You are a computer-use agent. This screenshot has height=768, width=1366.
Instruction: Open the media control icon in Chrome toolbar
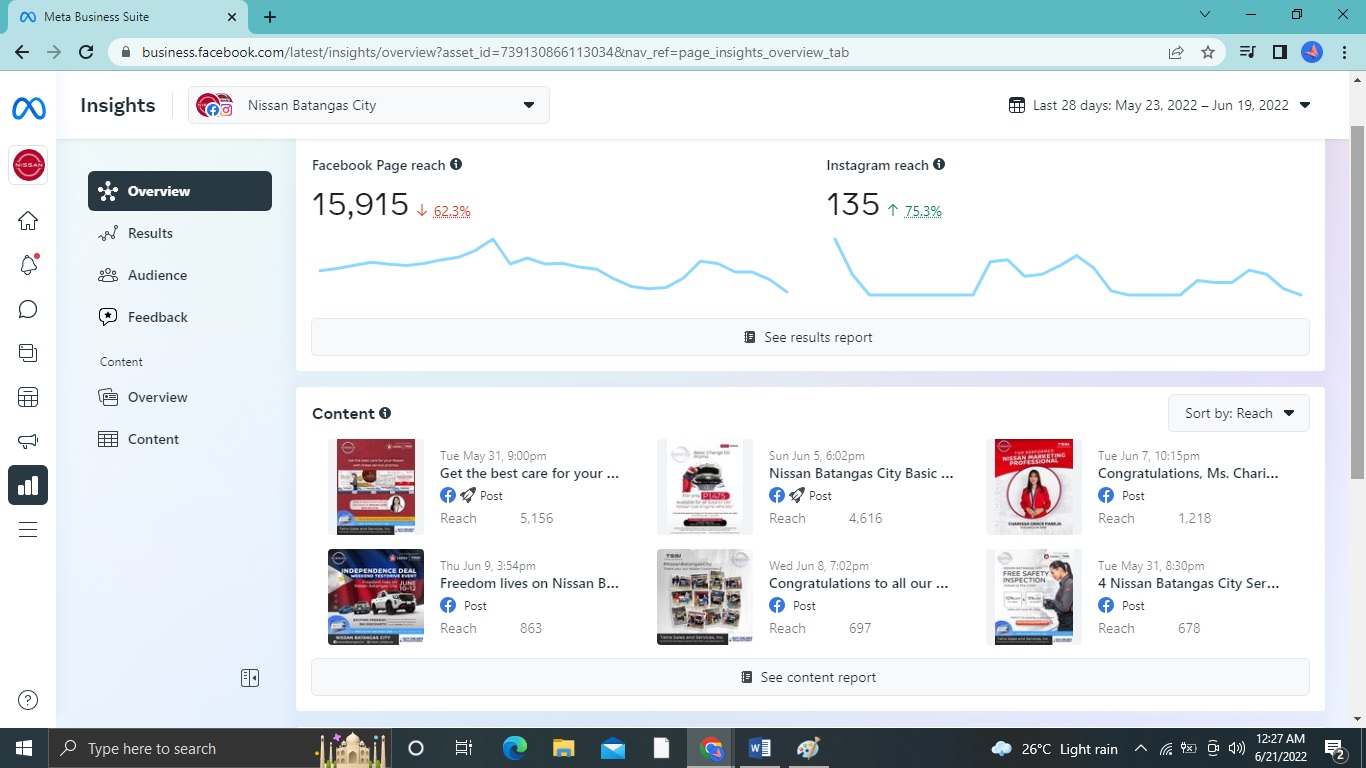coord(1247,52)
